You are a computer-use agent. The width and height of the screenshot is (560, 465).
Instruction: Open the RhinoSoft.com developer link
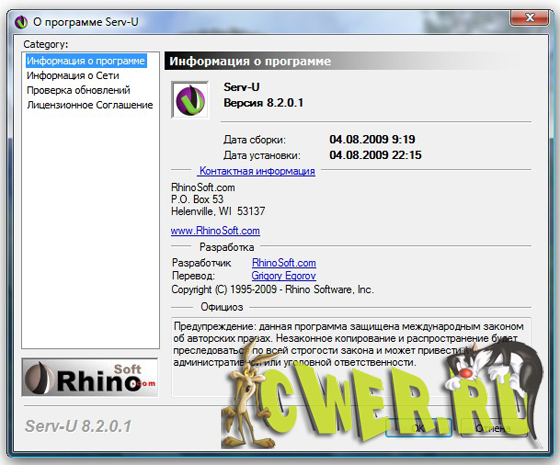pos(284,263)
